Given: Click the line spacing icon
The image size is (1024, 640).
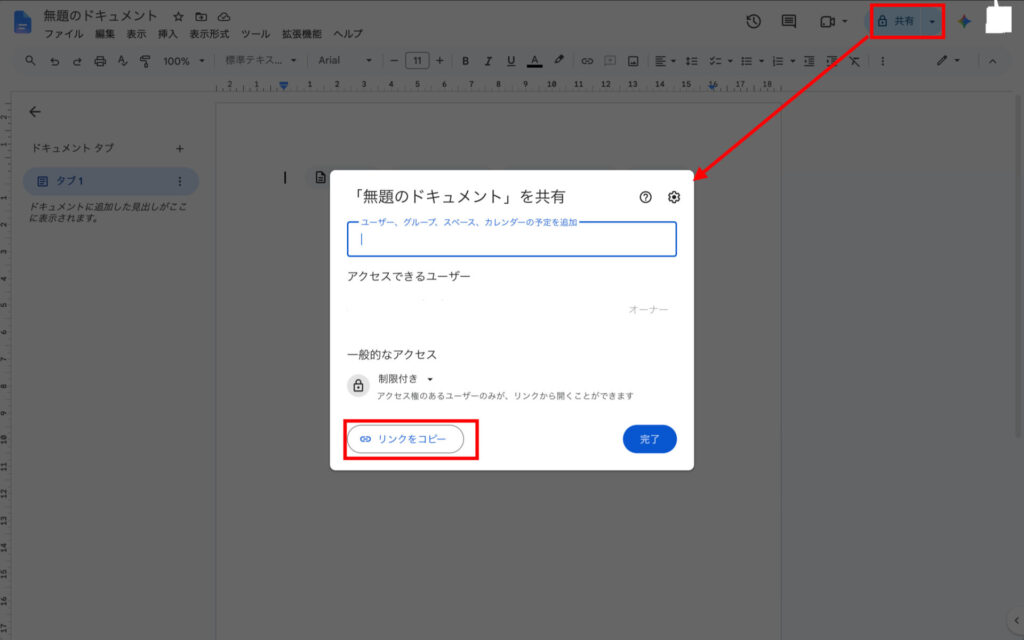Looking at the screenshot, I should [692, 61].
